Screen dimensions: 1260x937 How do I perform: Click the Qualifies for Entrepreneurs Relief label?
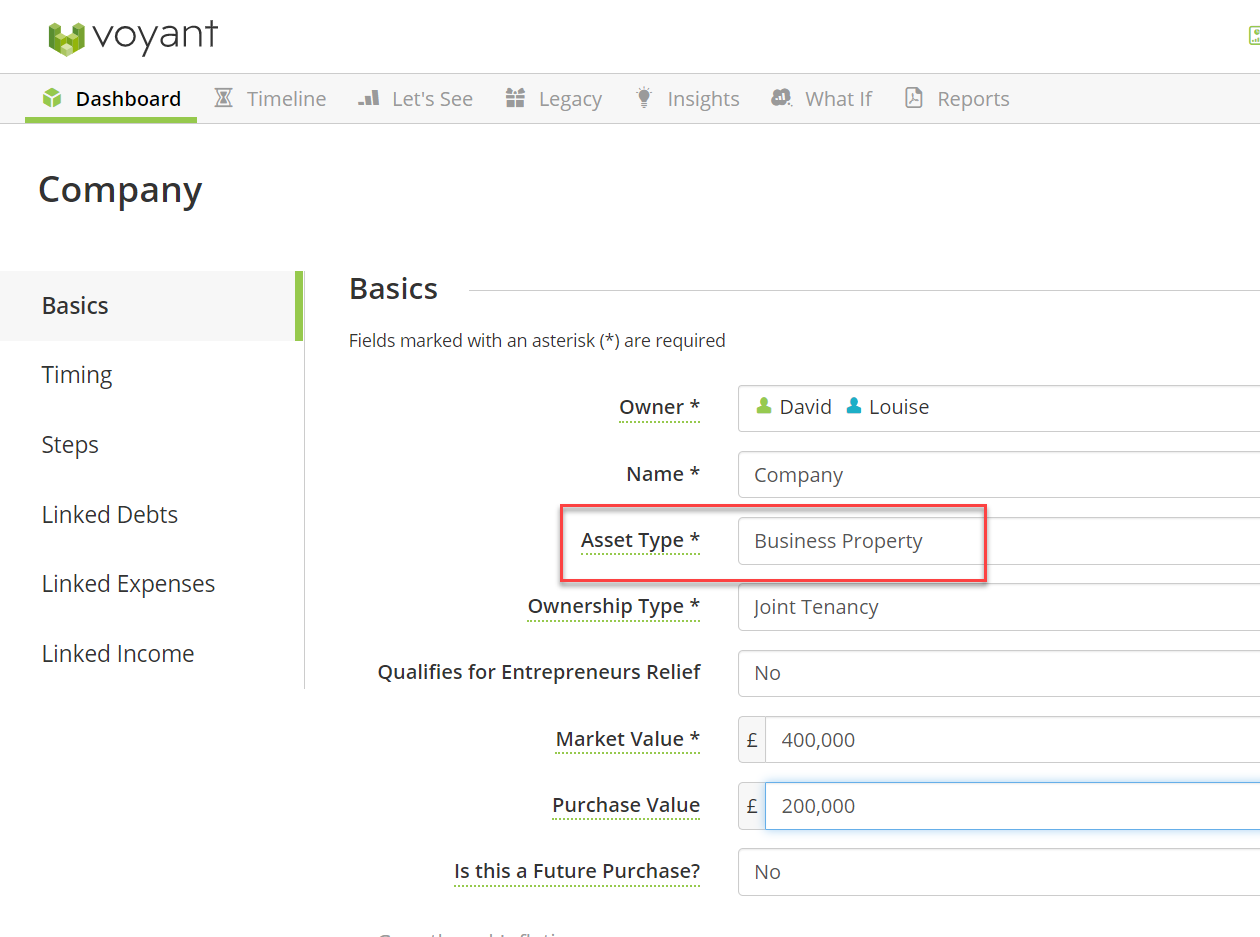pyautogui.click(x=539, y=673)
